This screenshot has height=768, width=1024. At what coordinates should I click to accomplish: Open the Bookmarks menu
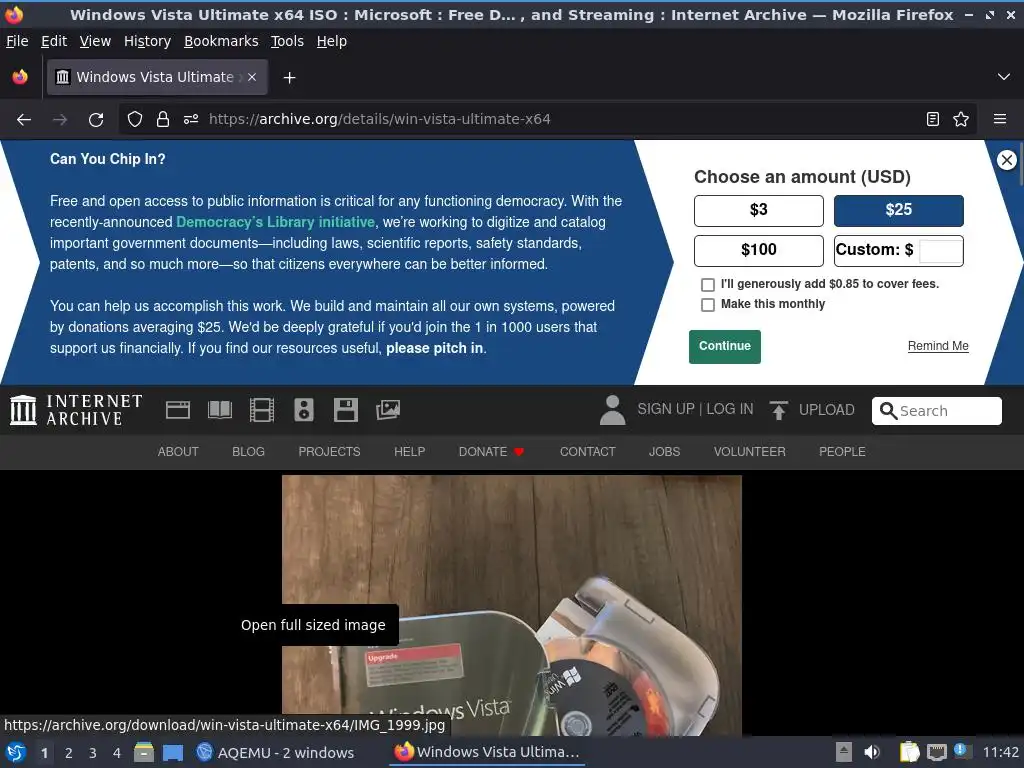221,41
